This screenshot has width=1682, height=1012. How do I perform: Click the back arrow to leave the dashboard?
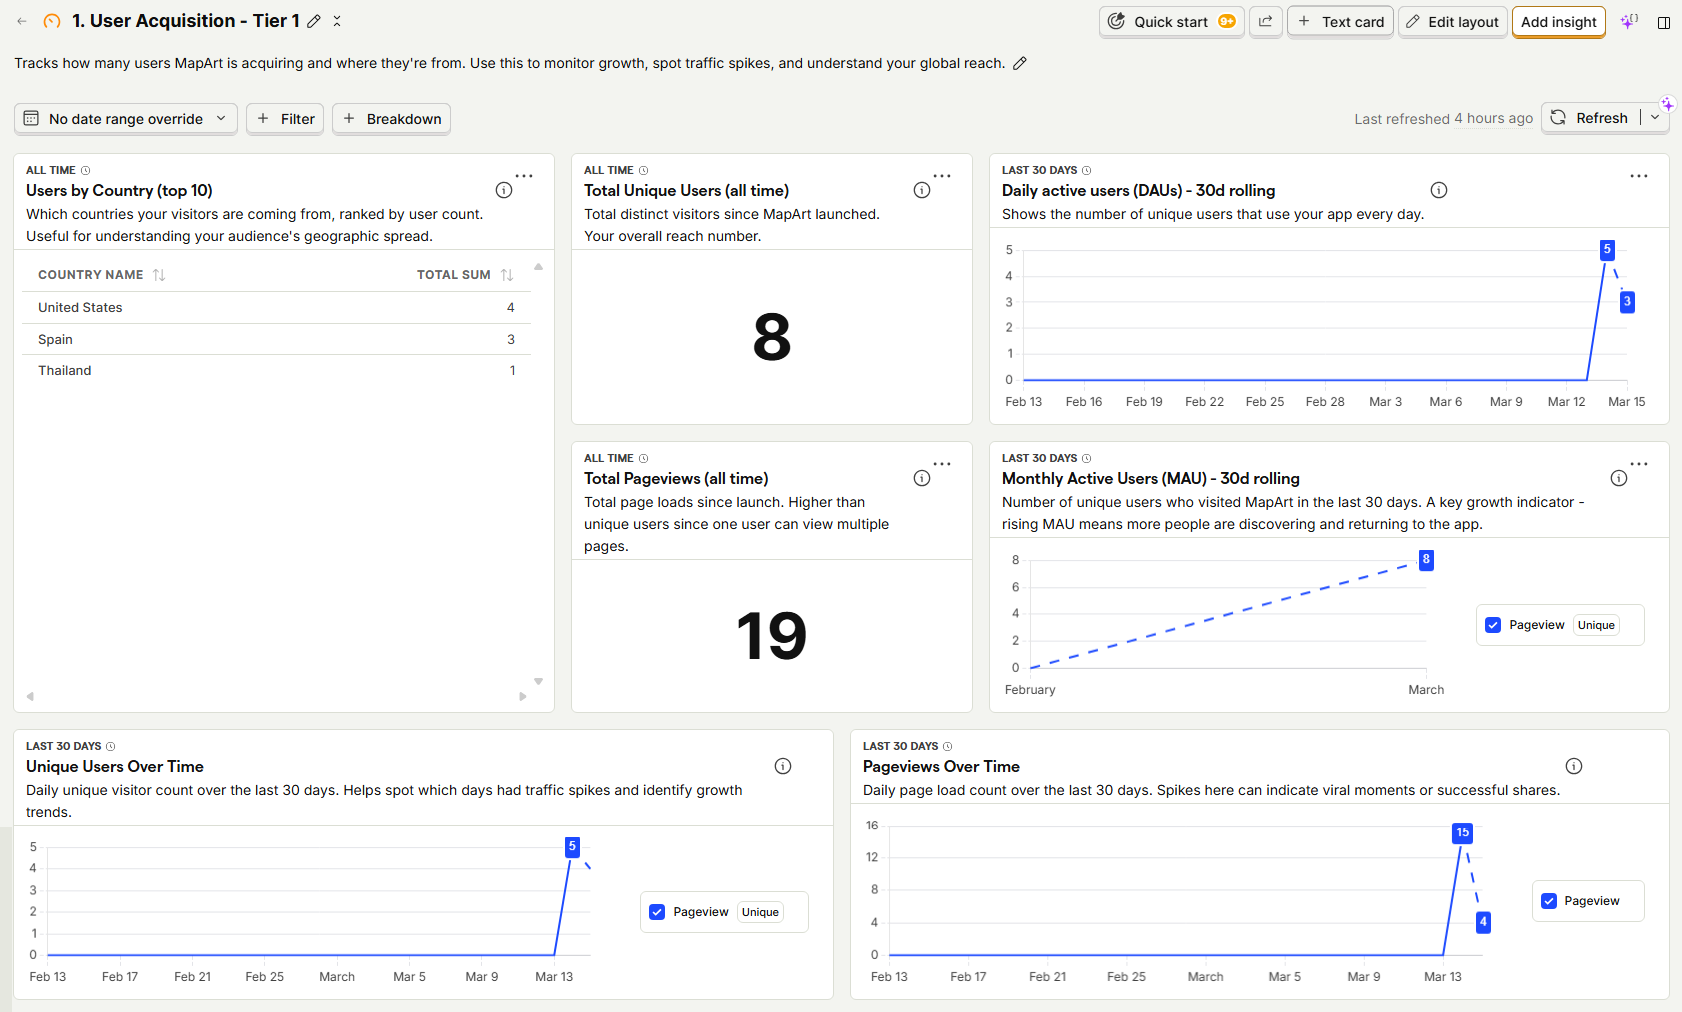(x=22, y=20)
